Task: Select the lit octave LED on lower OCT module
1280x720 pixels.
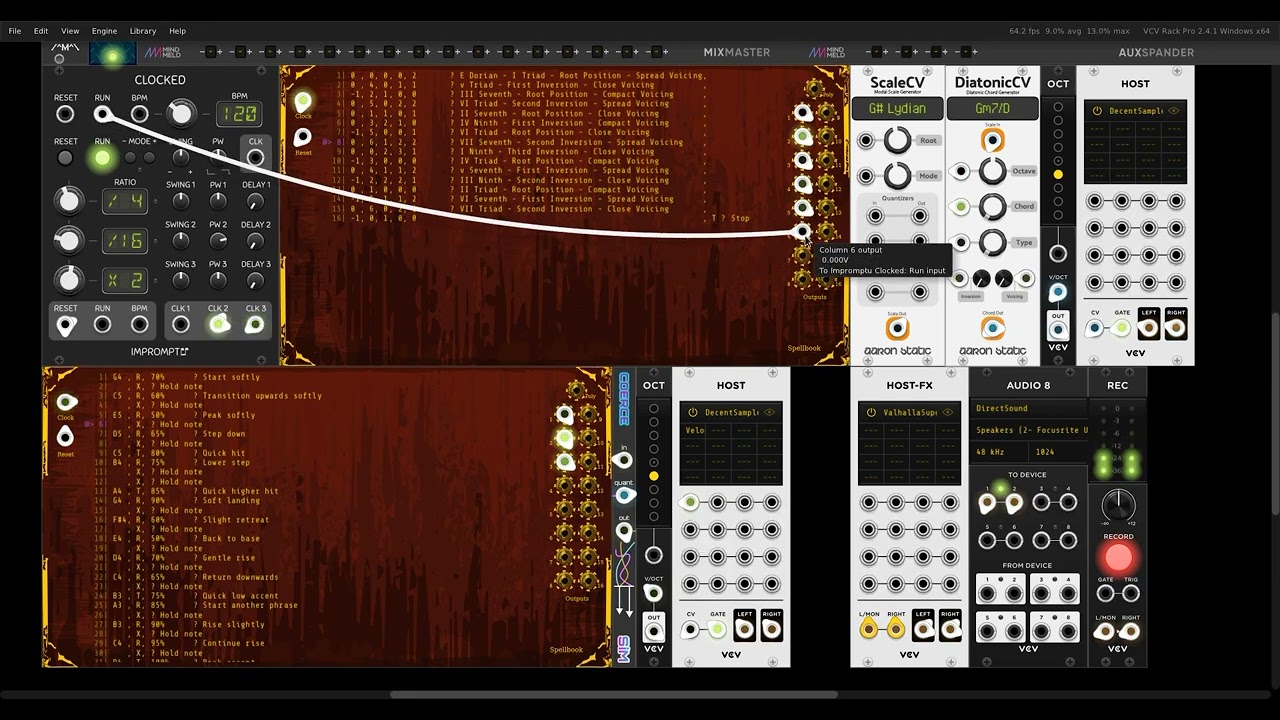Action: (x=653, y=476)
